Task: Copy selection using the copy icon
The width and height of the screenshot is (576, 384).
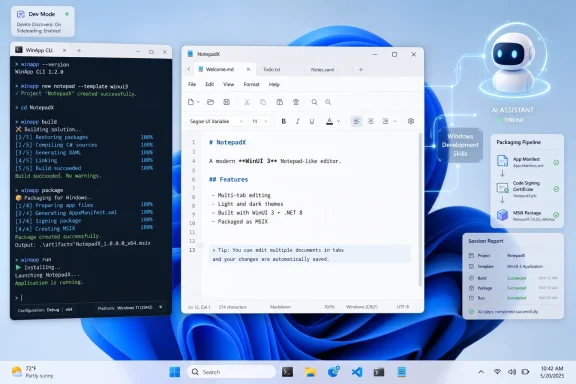Action: click(x=263, y=102)
